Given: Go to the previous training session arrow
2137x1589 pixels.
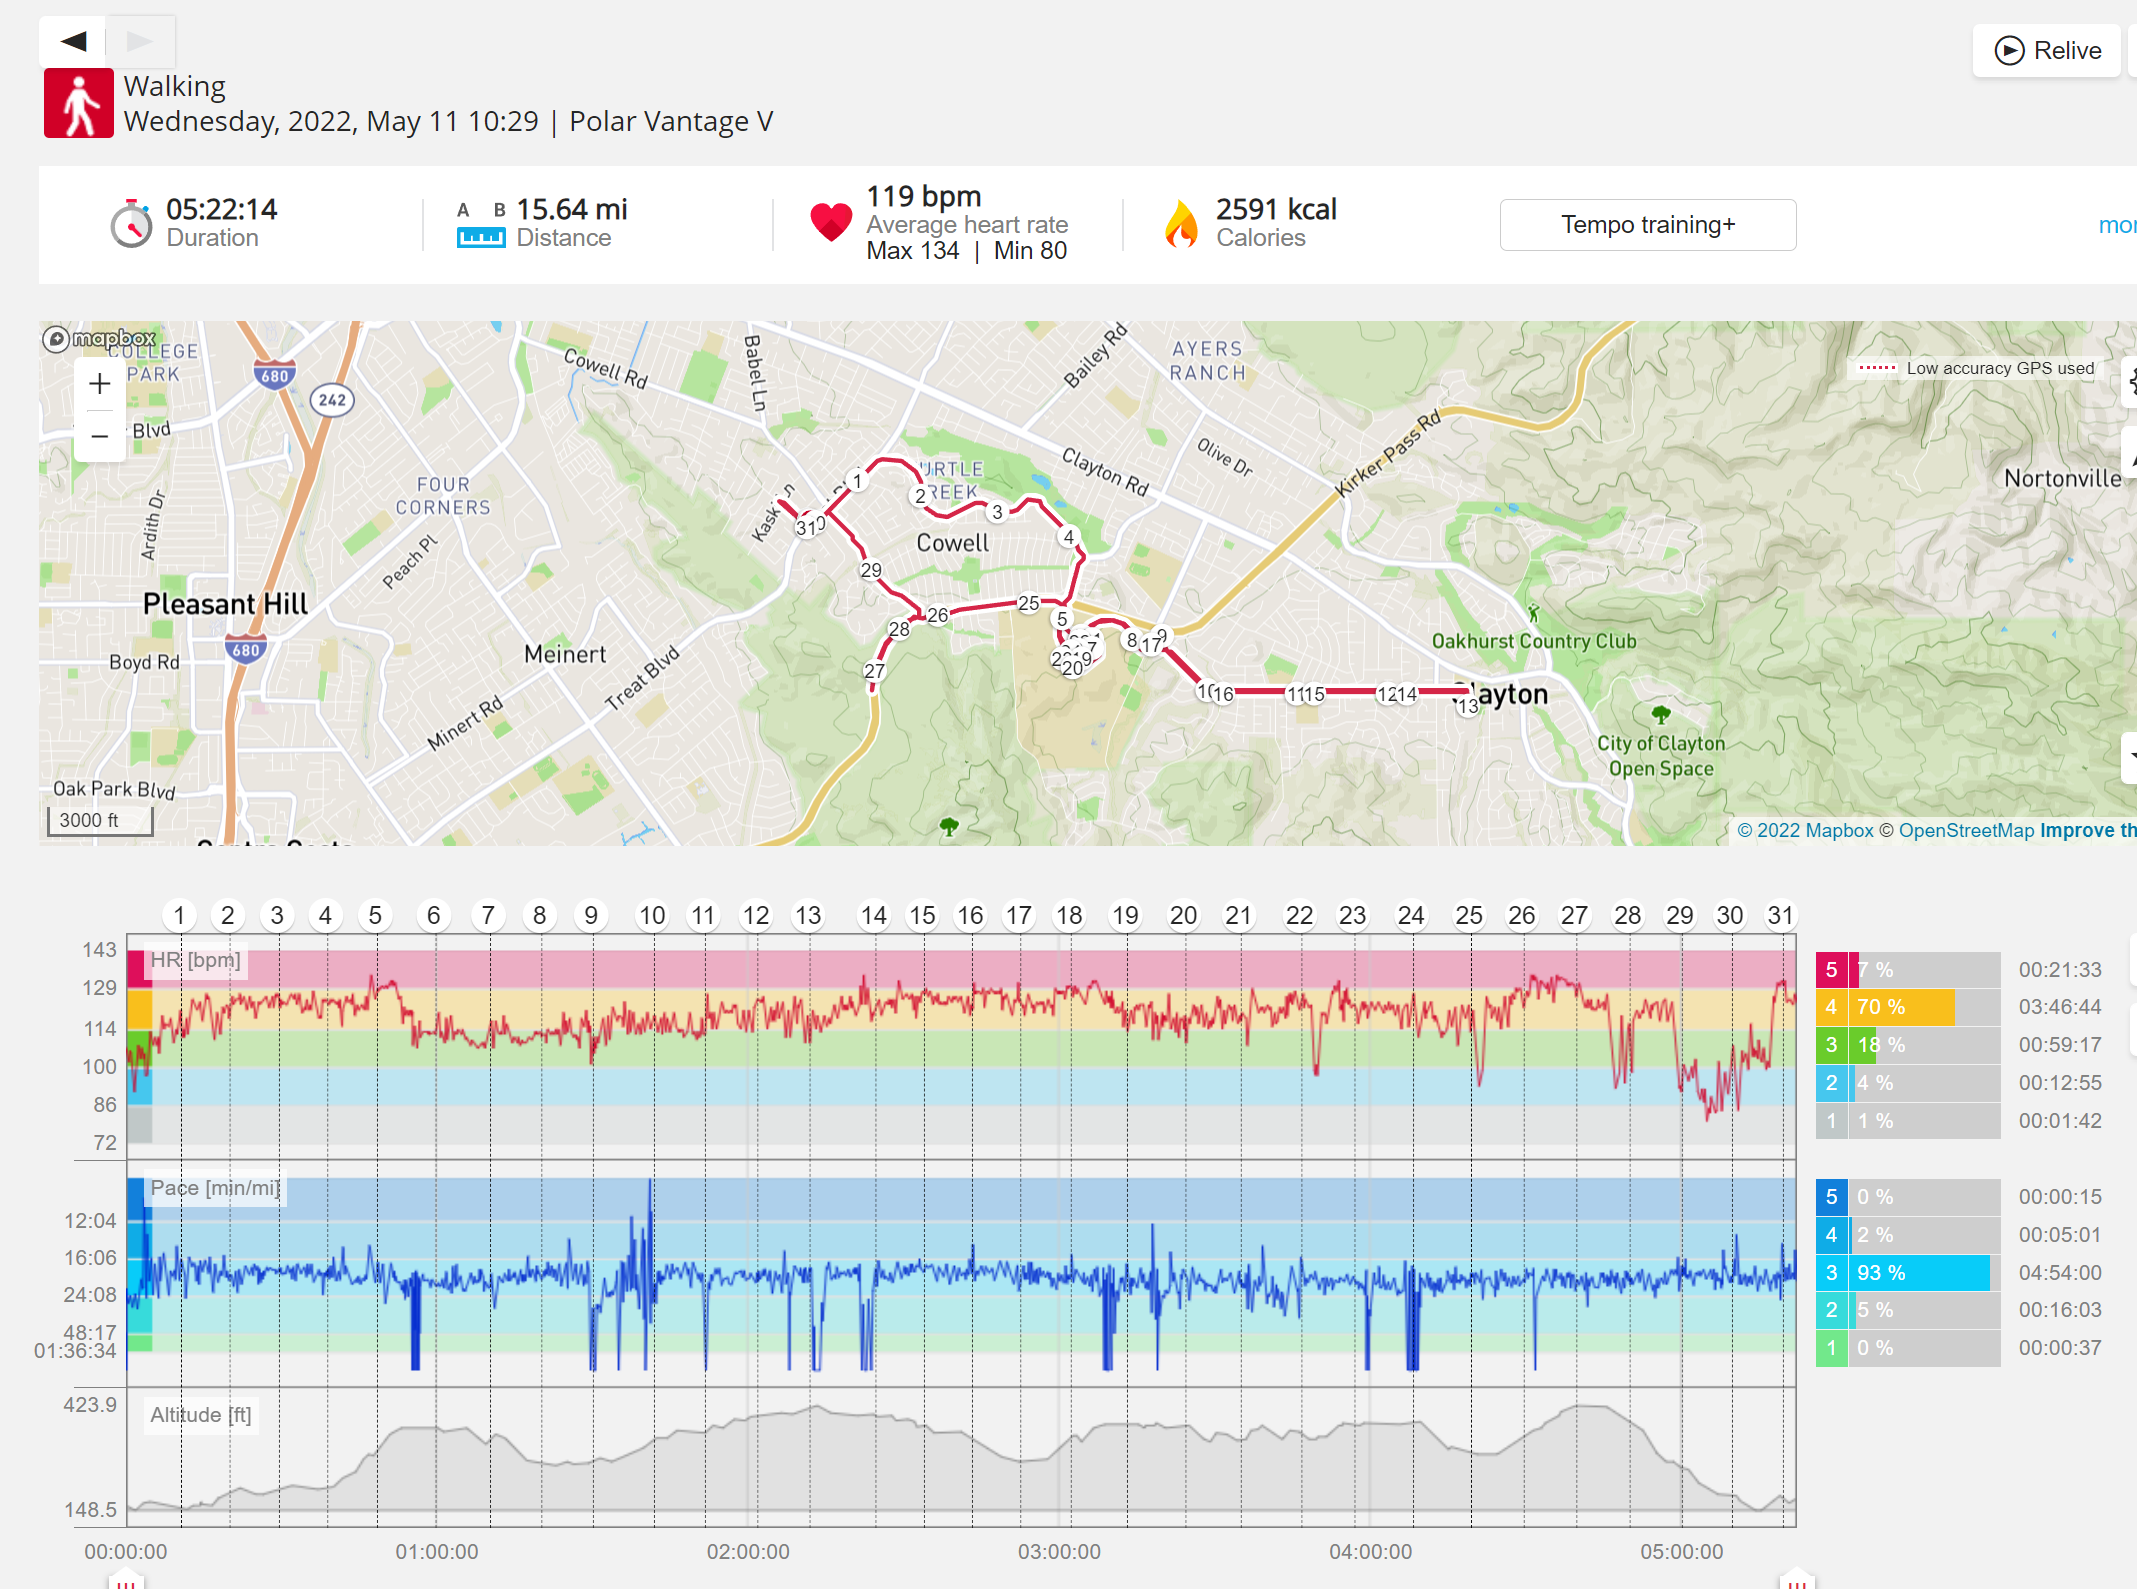Looking at the screenshot, I should 73,41.
